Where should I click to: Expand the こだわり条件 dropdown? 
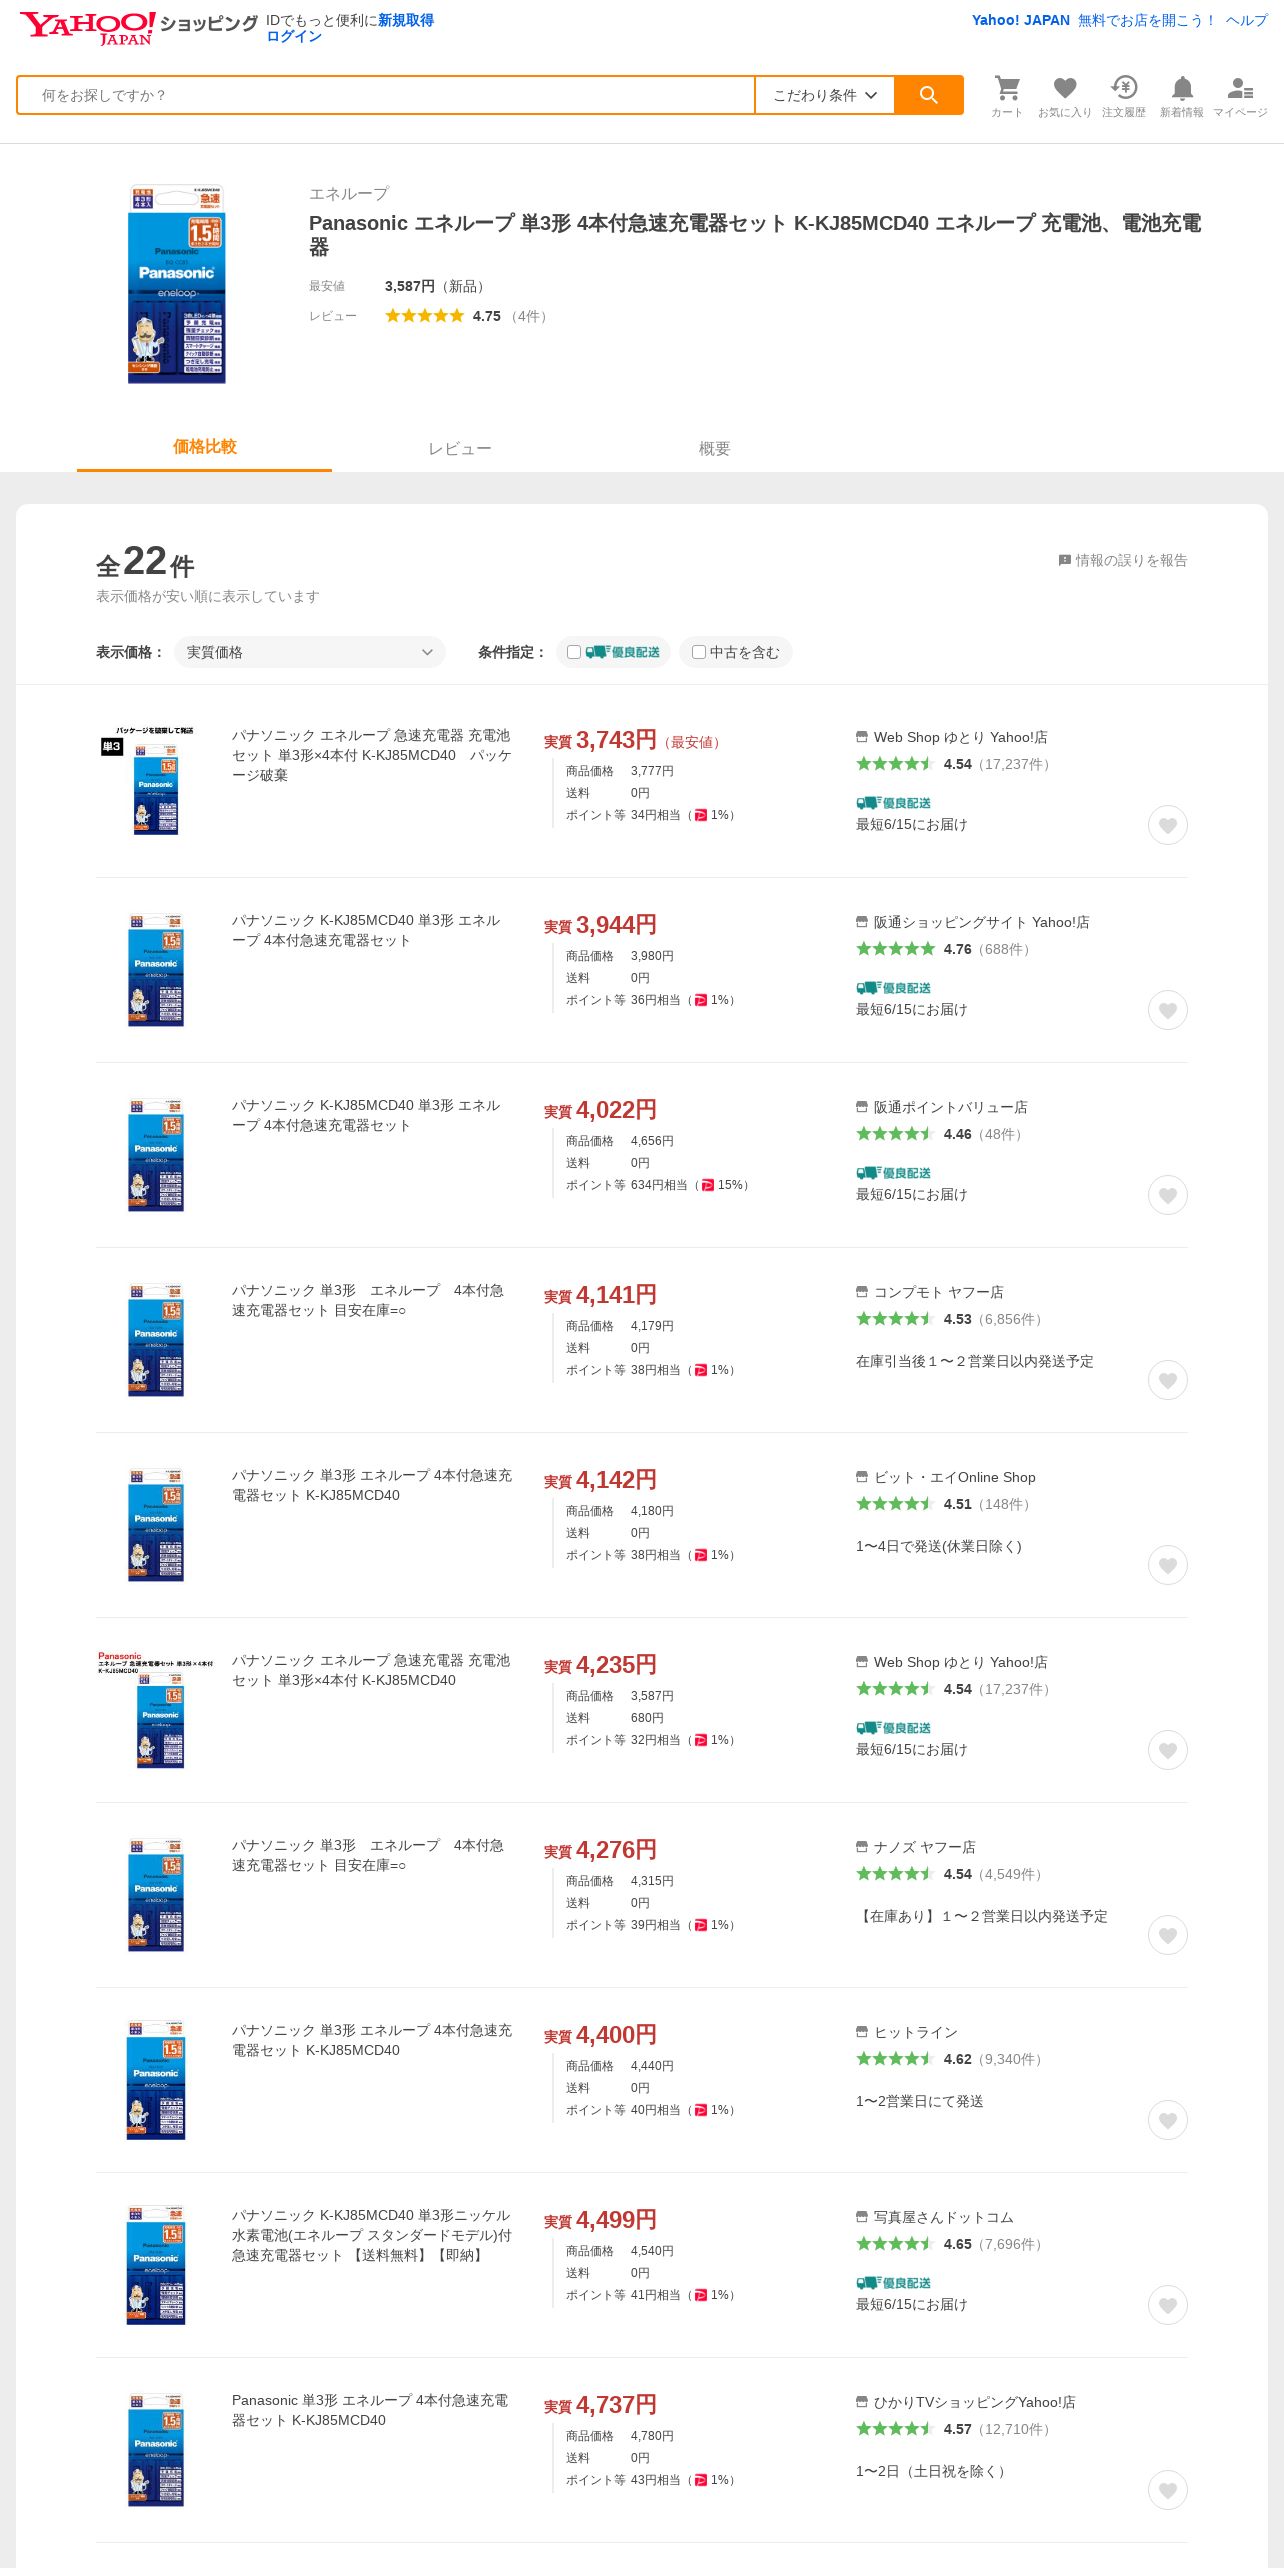[x=824, y=95]
